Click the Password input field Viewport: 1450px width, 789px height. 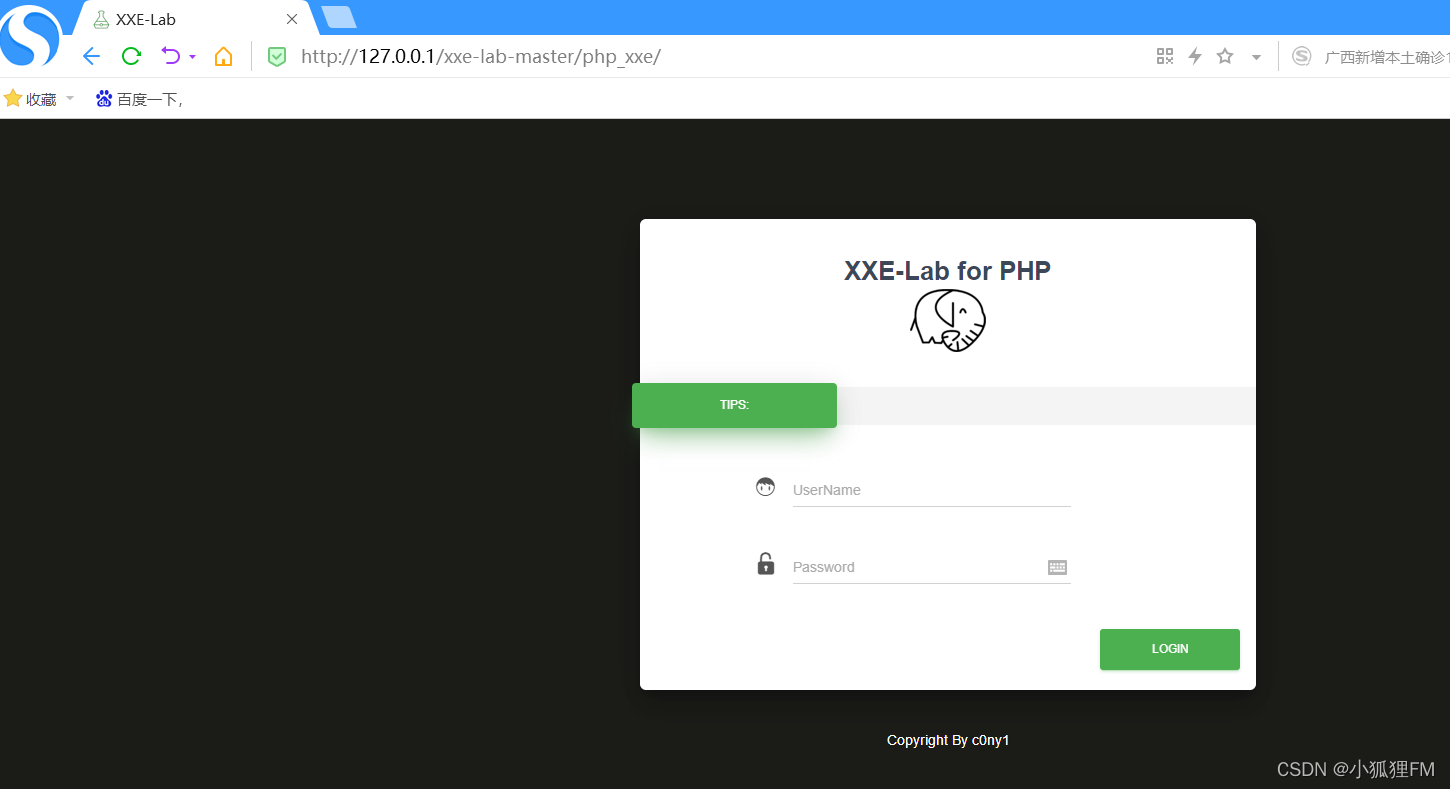tap(918, 567)
